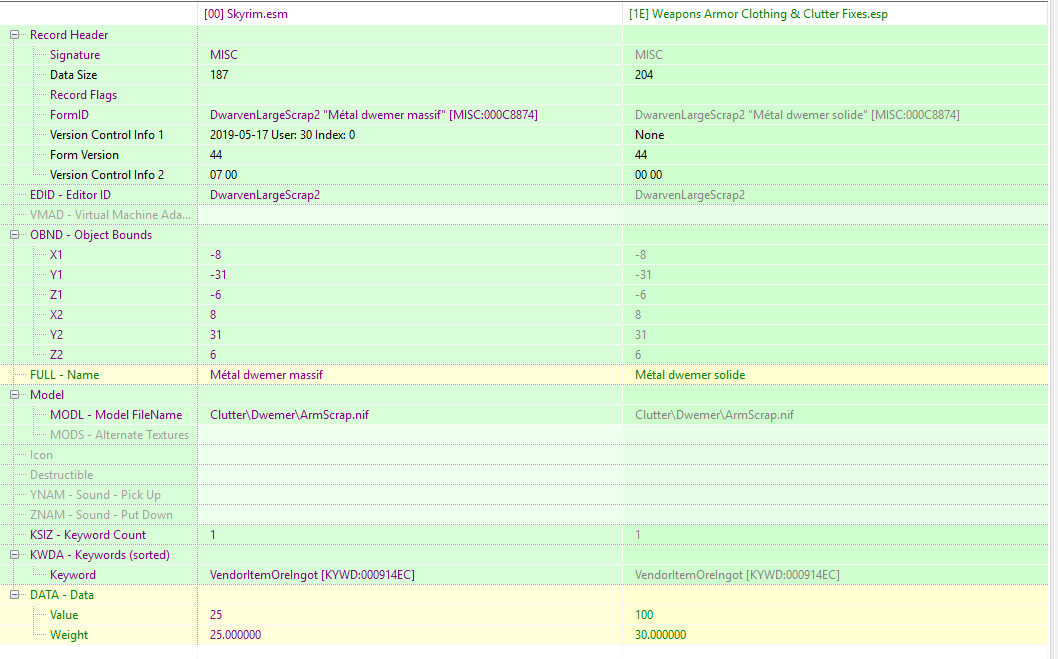The image size is (1058, 659).
Task: Click the '2019-05-17 User: 30 Index: 0' cell
Action: tap(283, 135)
